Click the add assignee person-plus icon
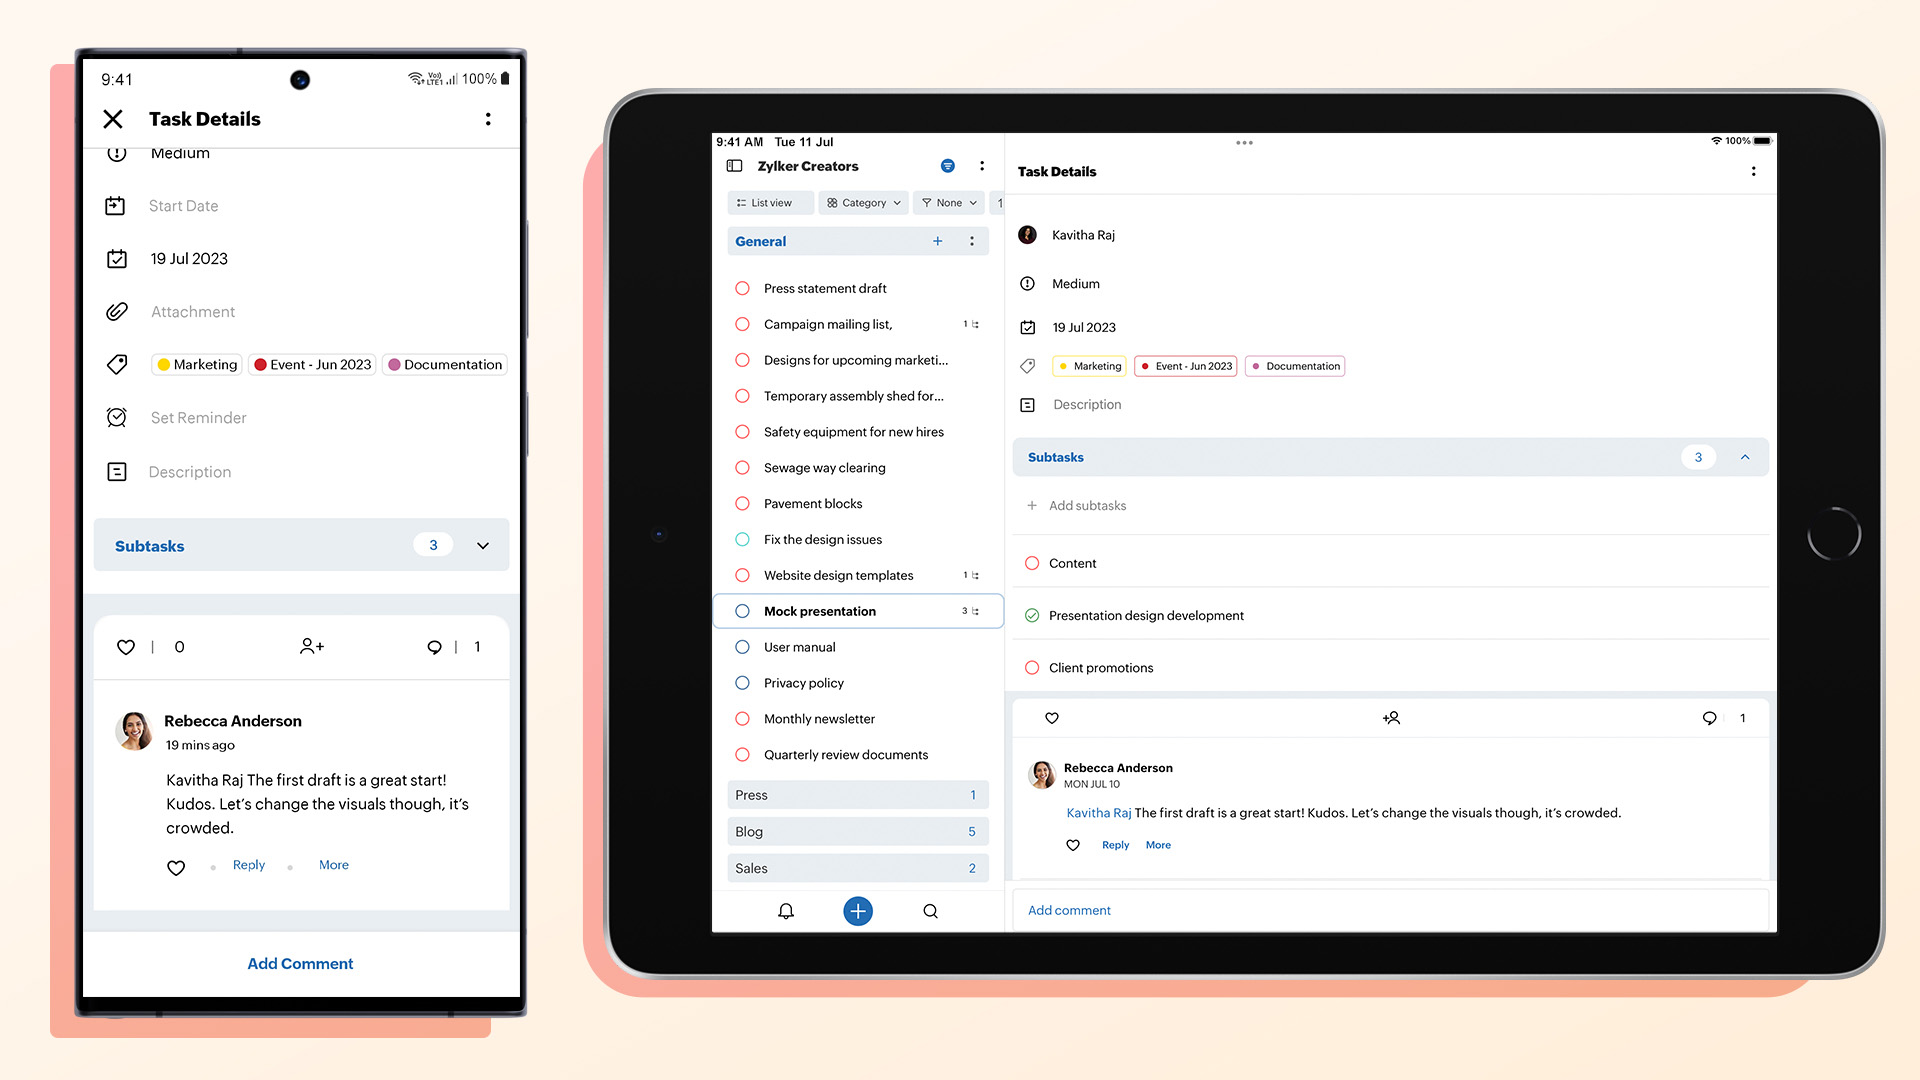Image resolution: width=1920 pixels, height=1080 pixels. (x=309, y=646)
